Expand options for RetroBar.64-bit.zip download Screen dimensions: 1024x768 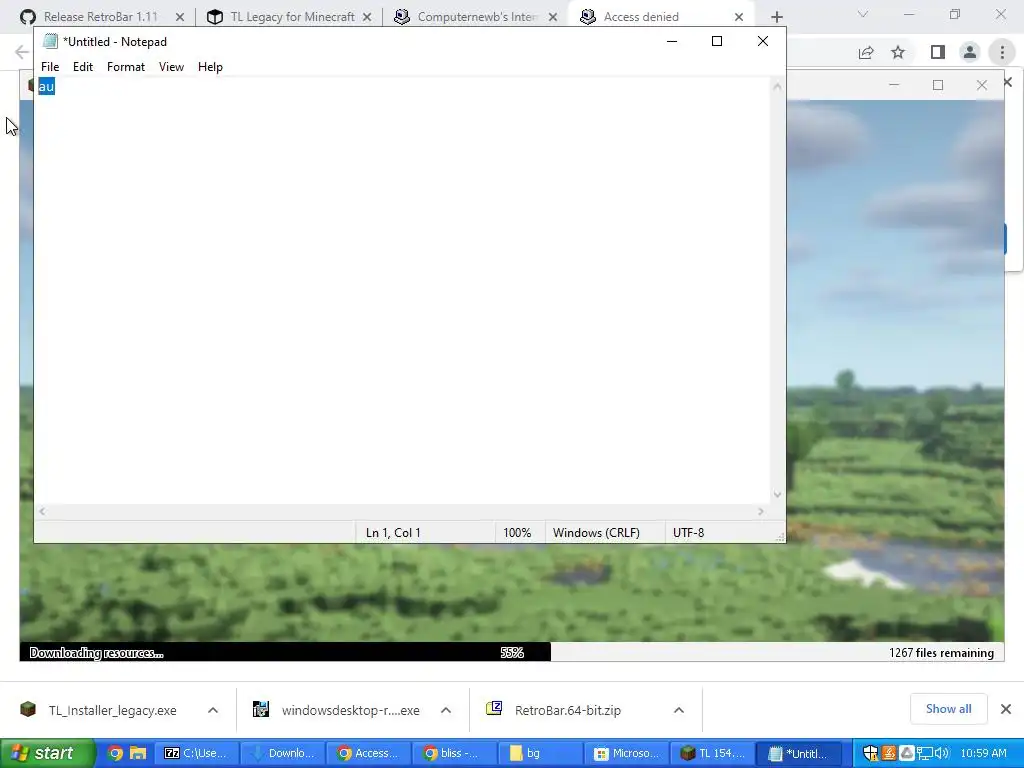(x=679, y=710)
